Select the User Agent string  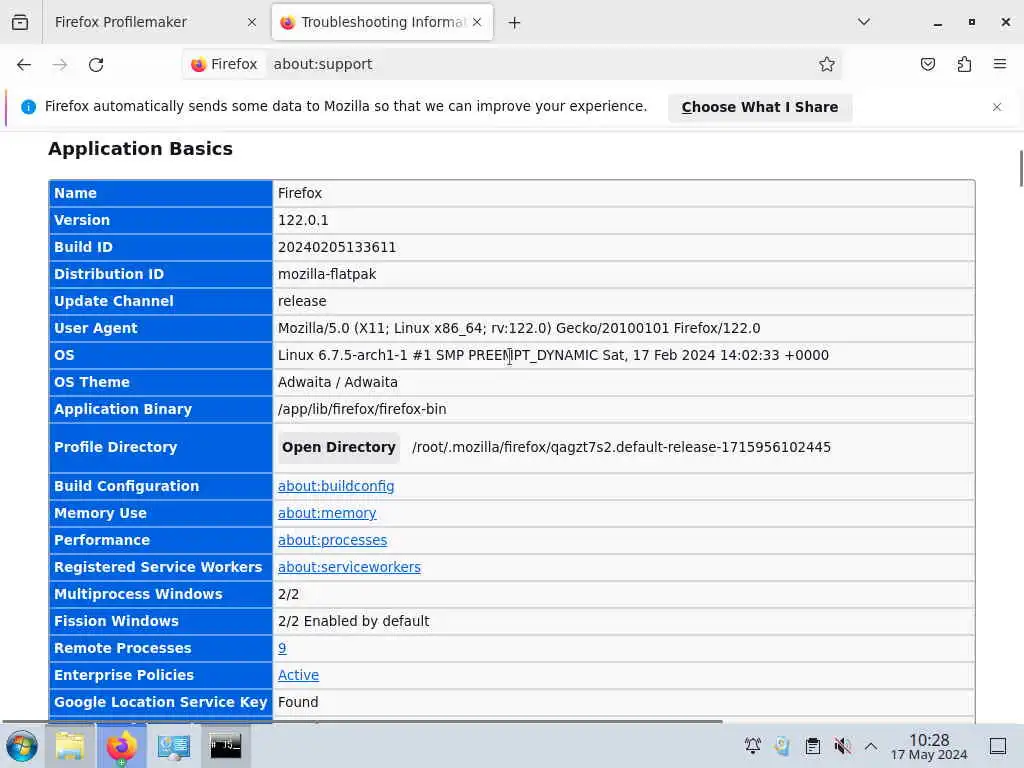[519, 328]
